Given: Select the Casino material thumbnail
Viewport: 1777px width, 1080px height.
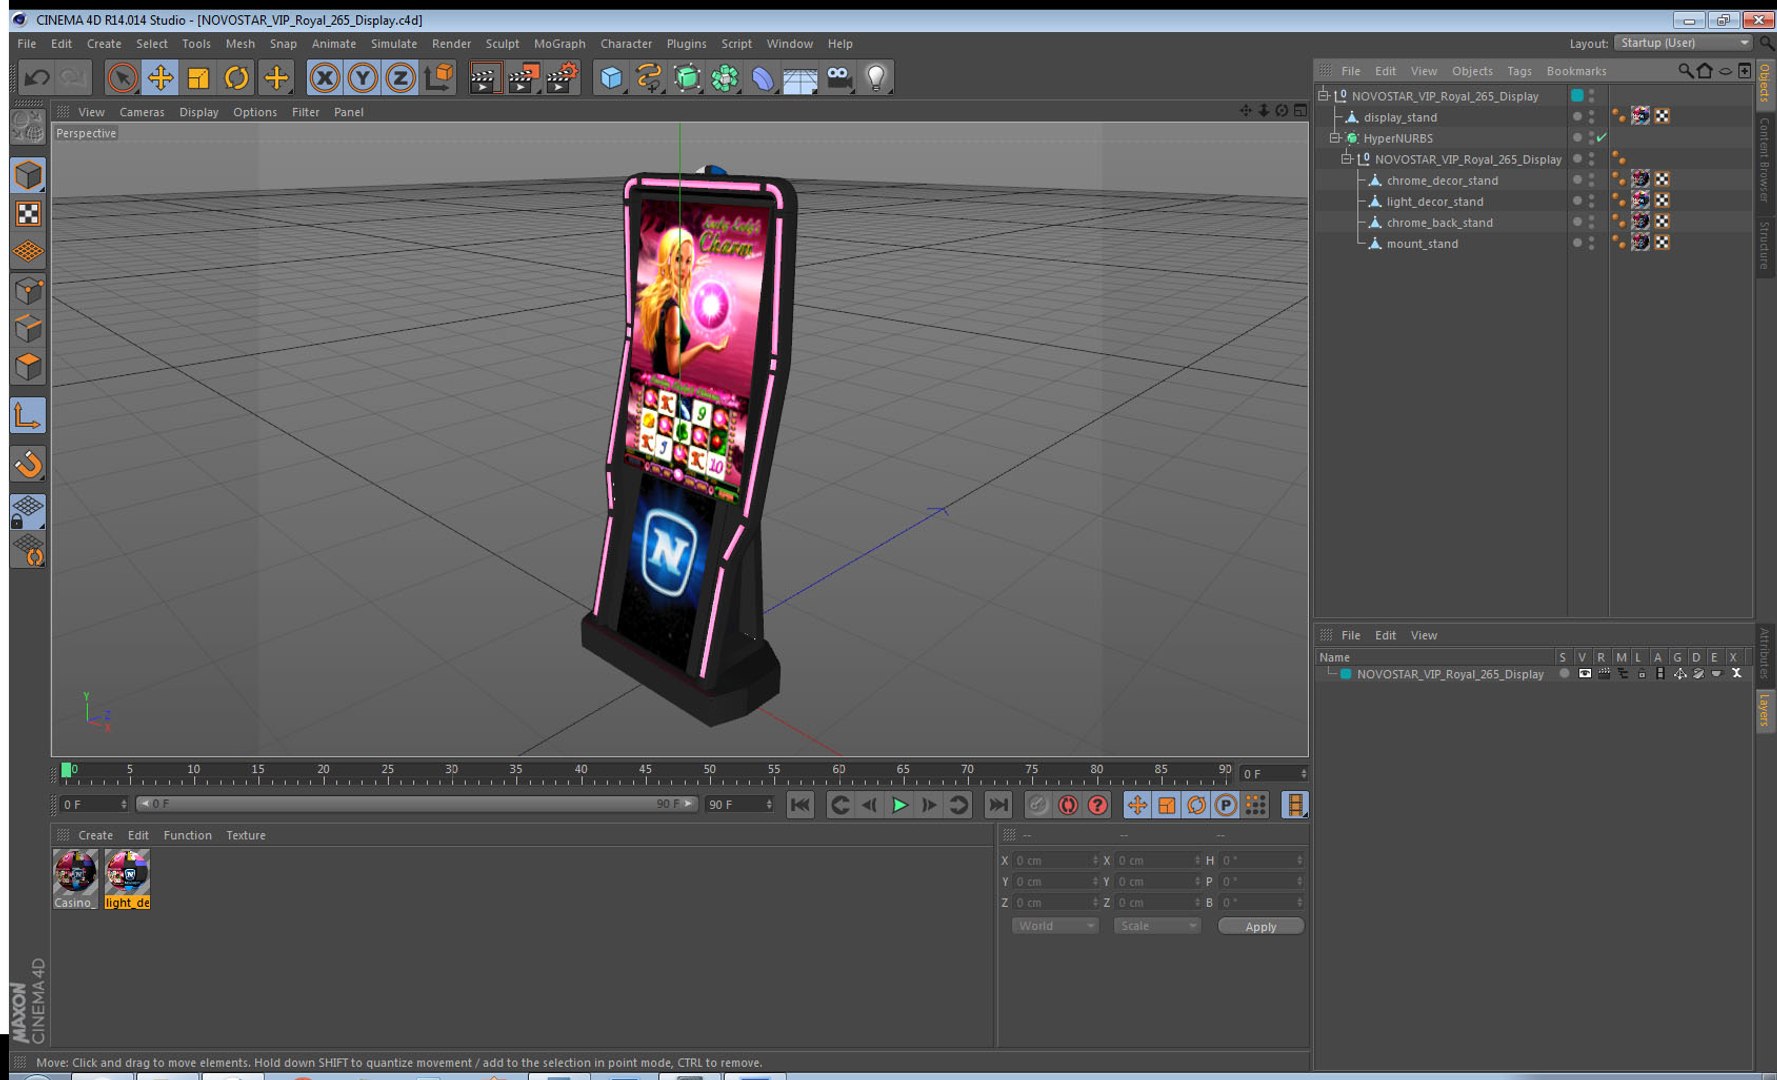Looking at the screenshot, I should (75, 872).
